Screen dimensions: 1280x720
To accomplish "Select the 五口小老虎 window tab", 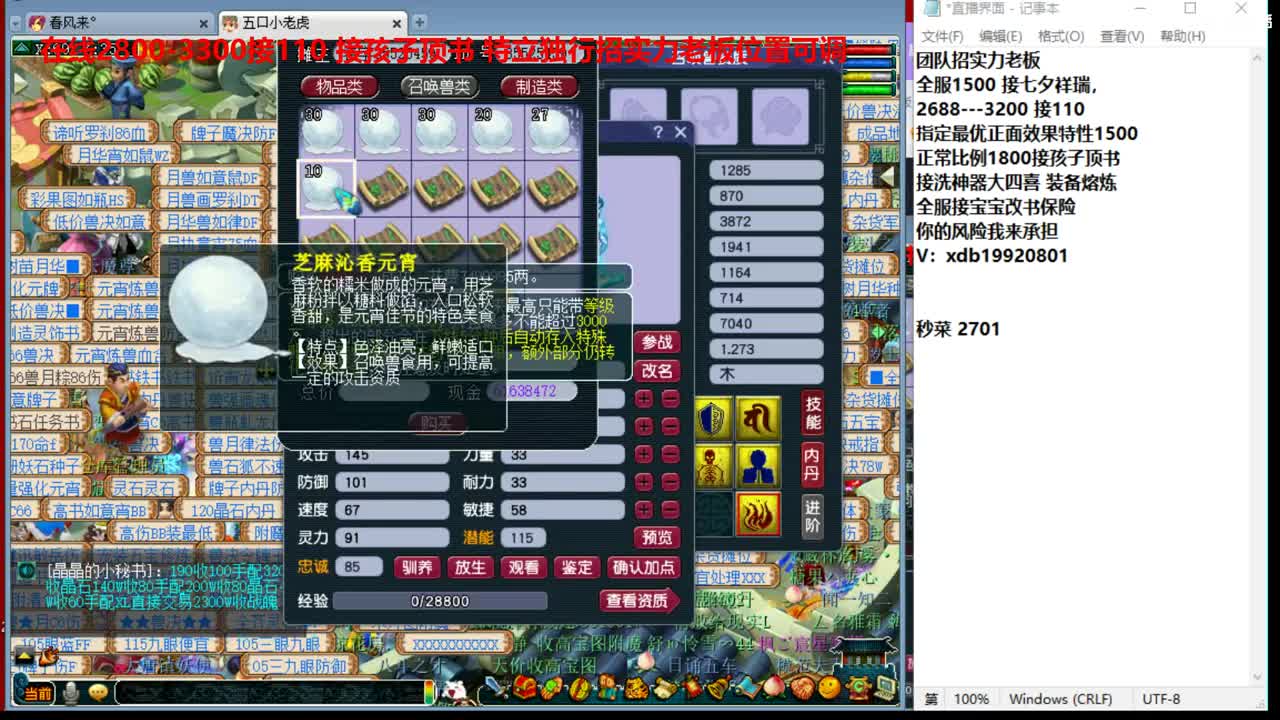I will 312,22.
